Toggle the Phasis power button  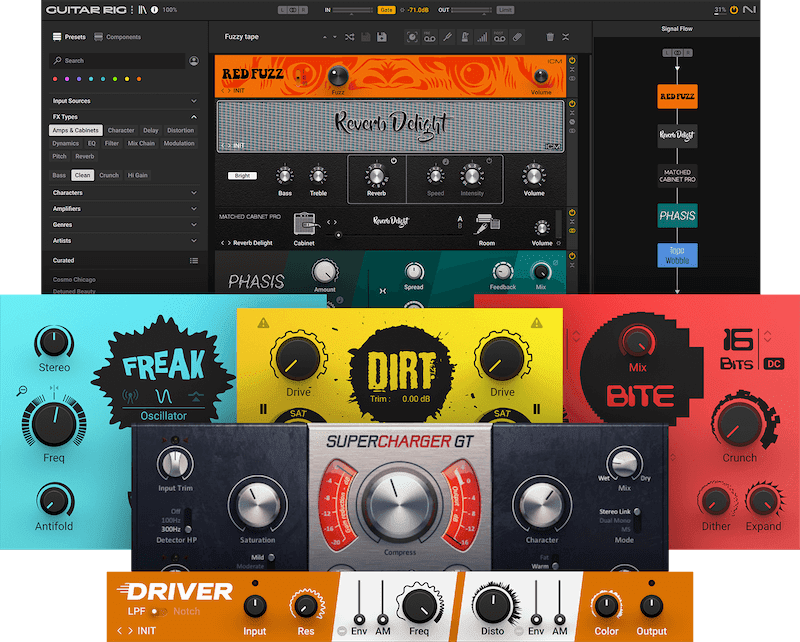[572, 256]
